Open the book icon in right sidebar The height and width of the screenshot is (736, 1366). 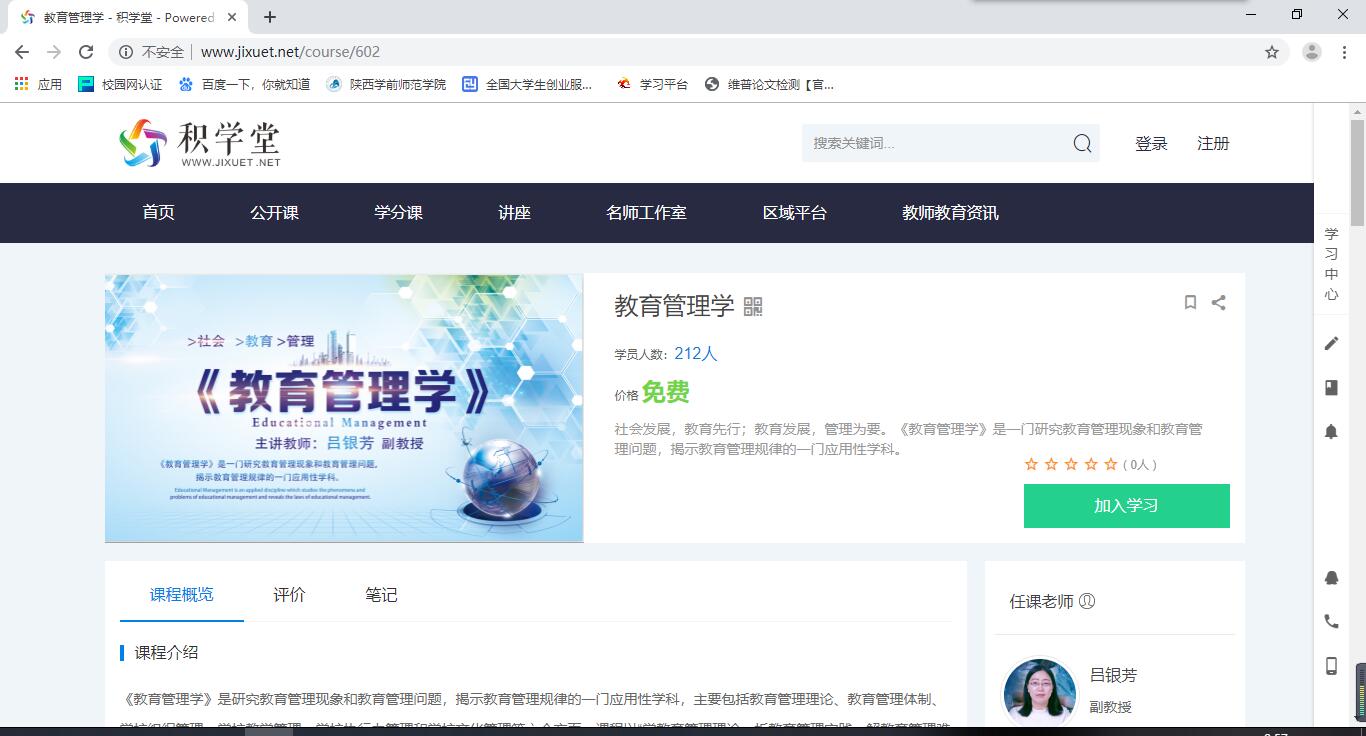pos(1331,388)
